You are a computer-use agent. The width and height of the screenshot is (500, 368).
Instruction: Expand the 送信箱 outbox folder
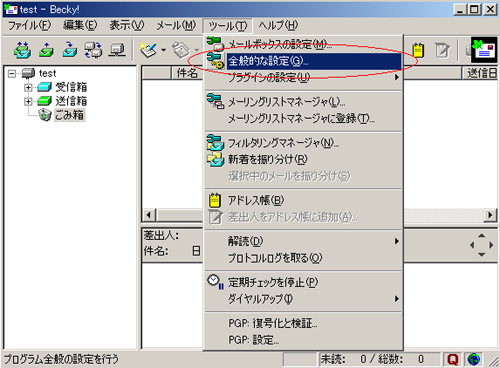click(x=28, y=101)
